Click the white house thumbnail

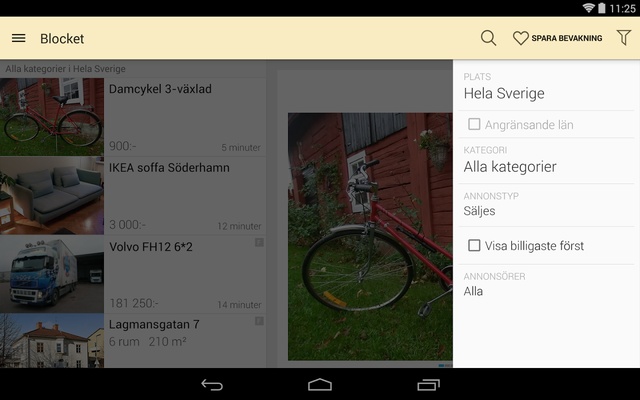pos(52,341)
